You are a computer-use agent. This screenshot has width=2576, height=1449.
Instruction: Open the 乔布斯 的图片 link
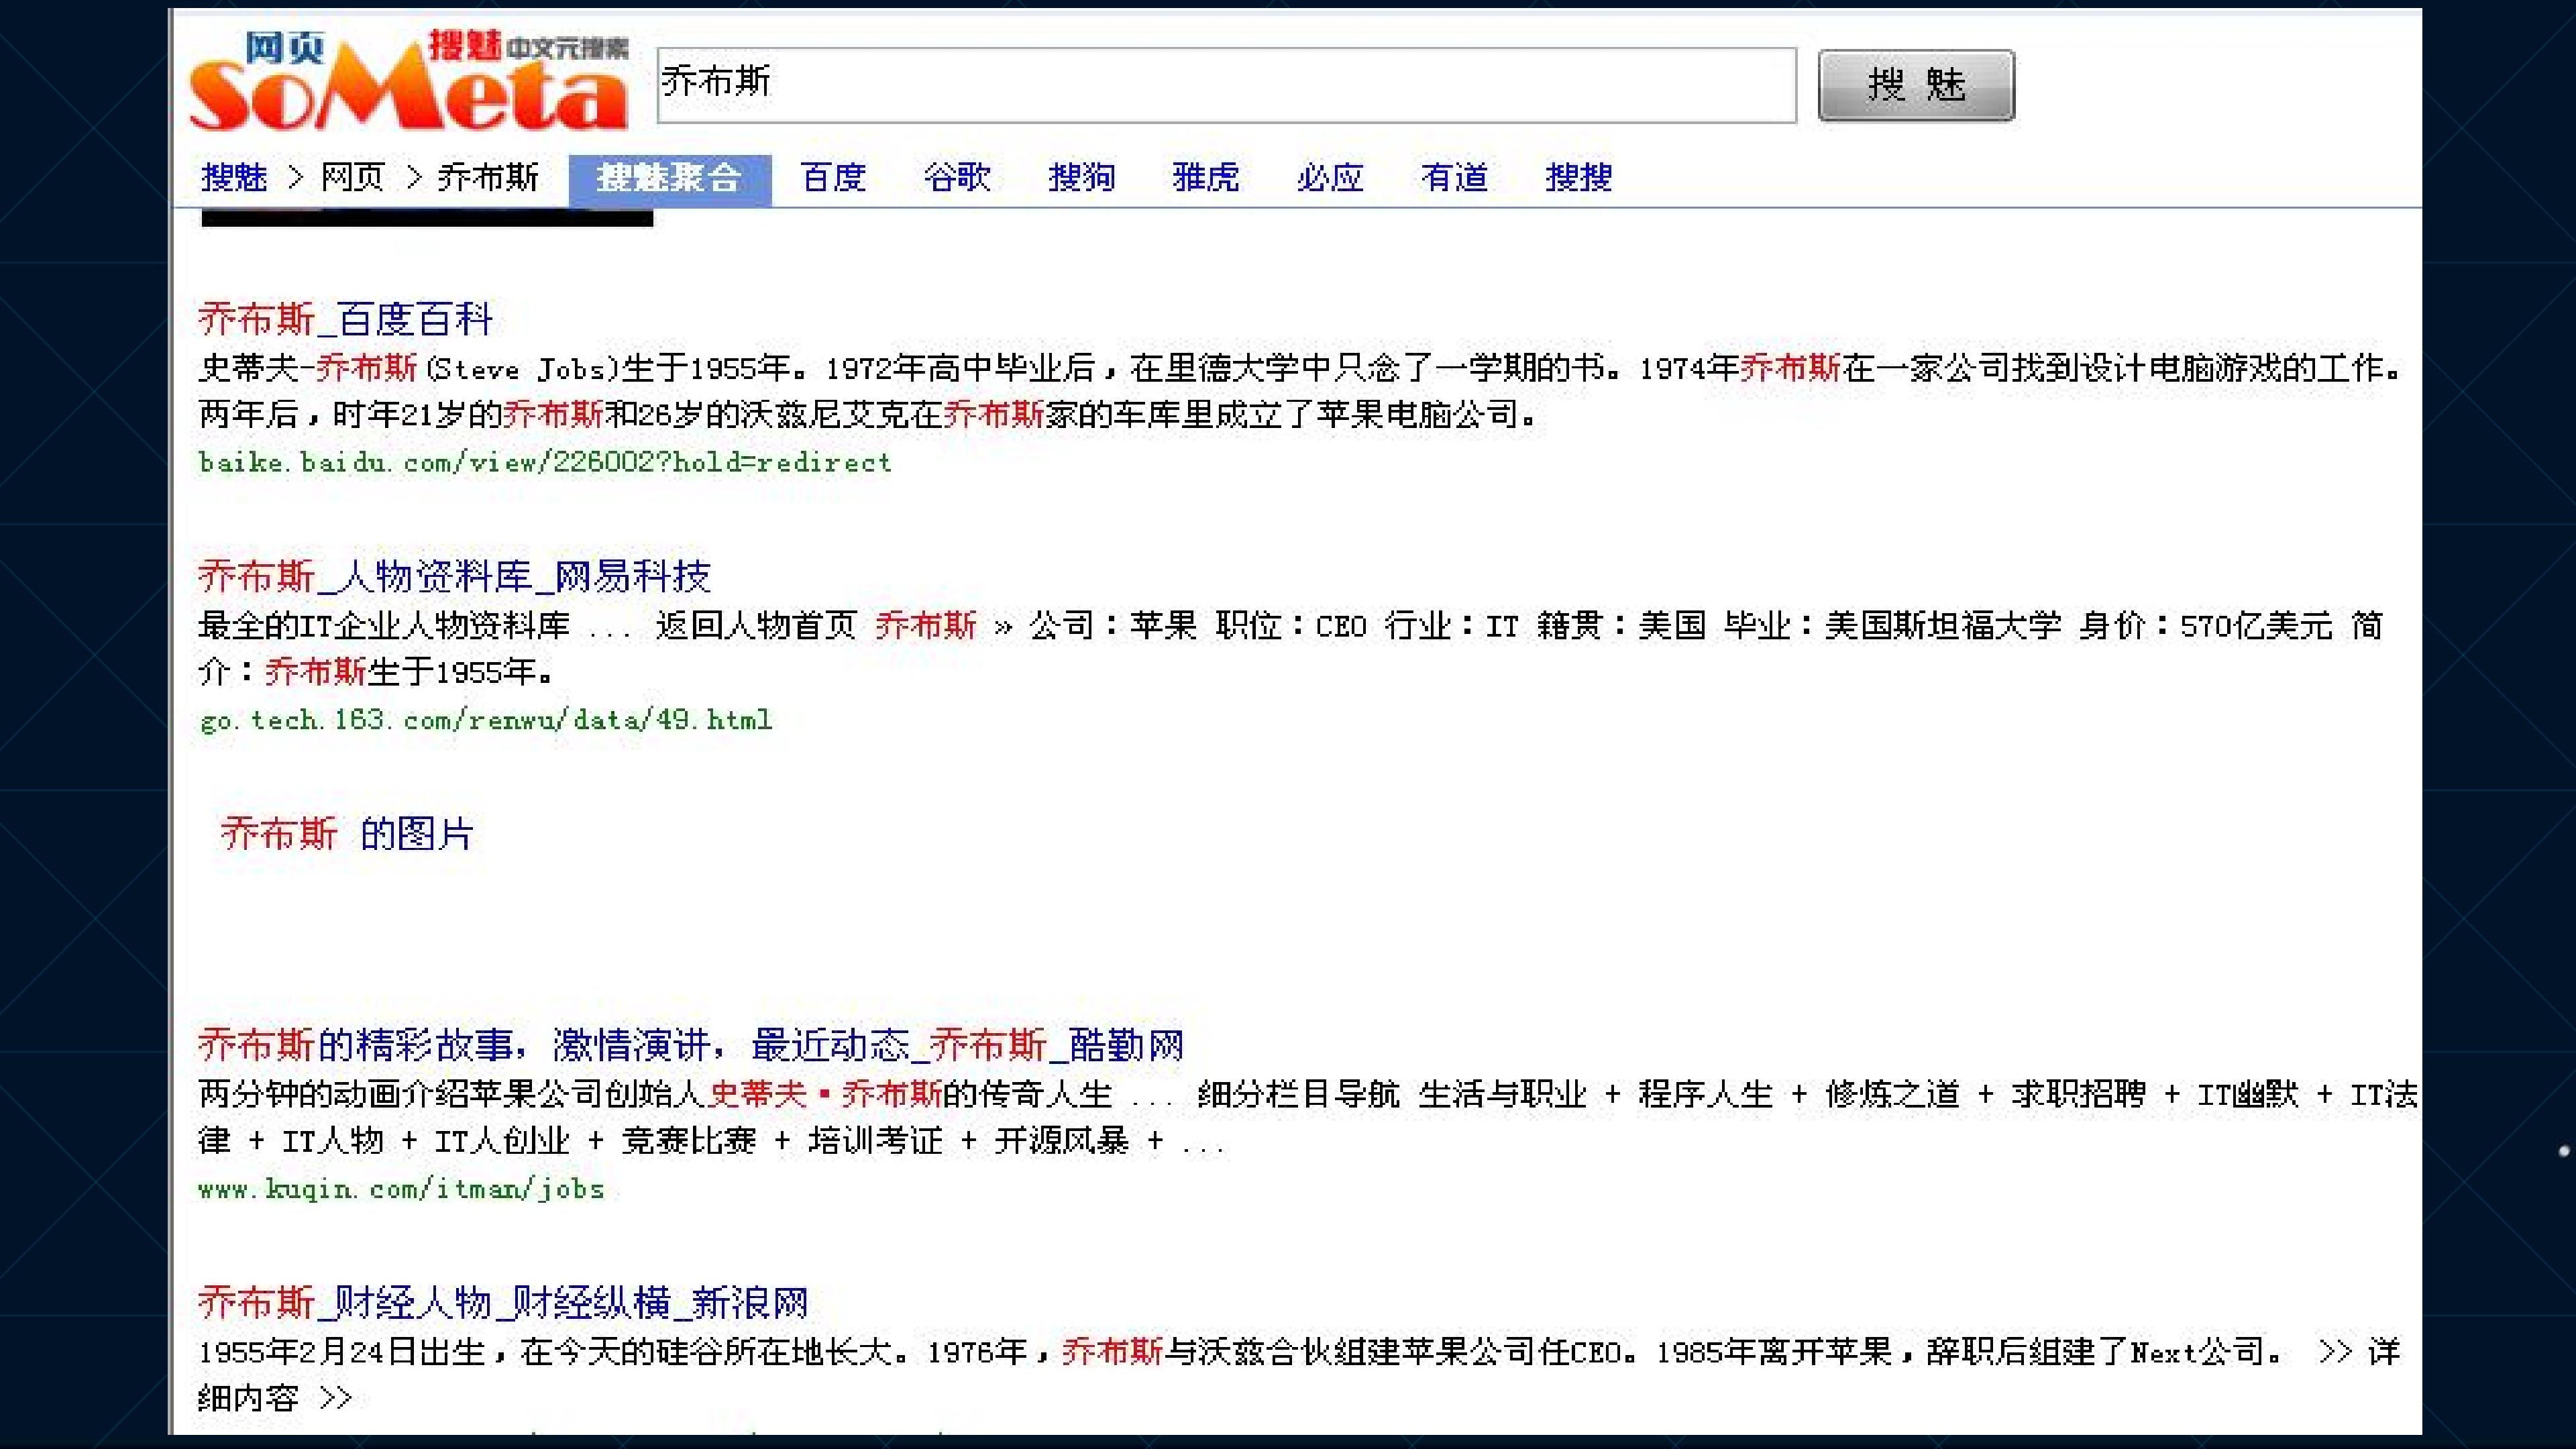tap(347, 833)
